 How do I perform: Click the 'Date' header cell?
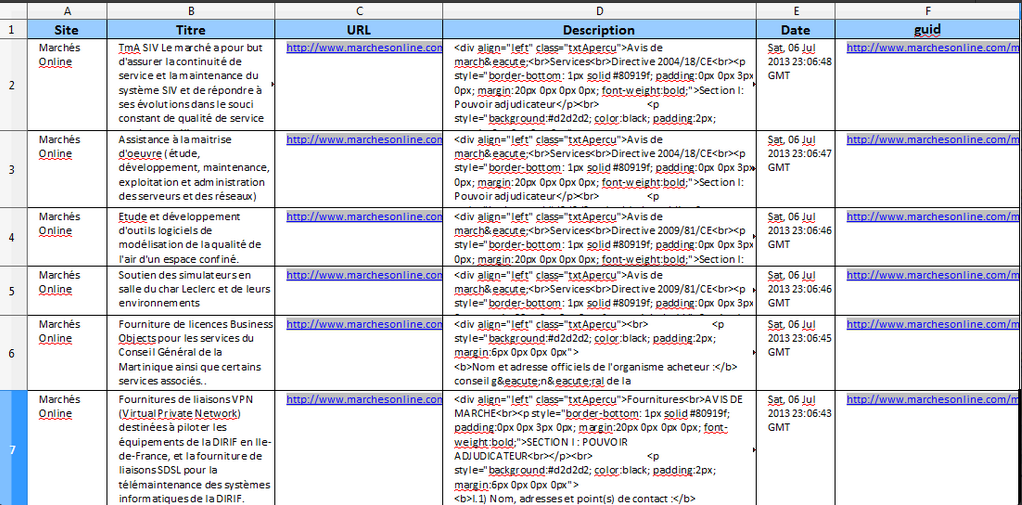coord(795,30)
